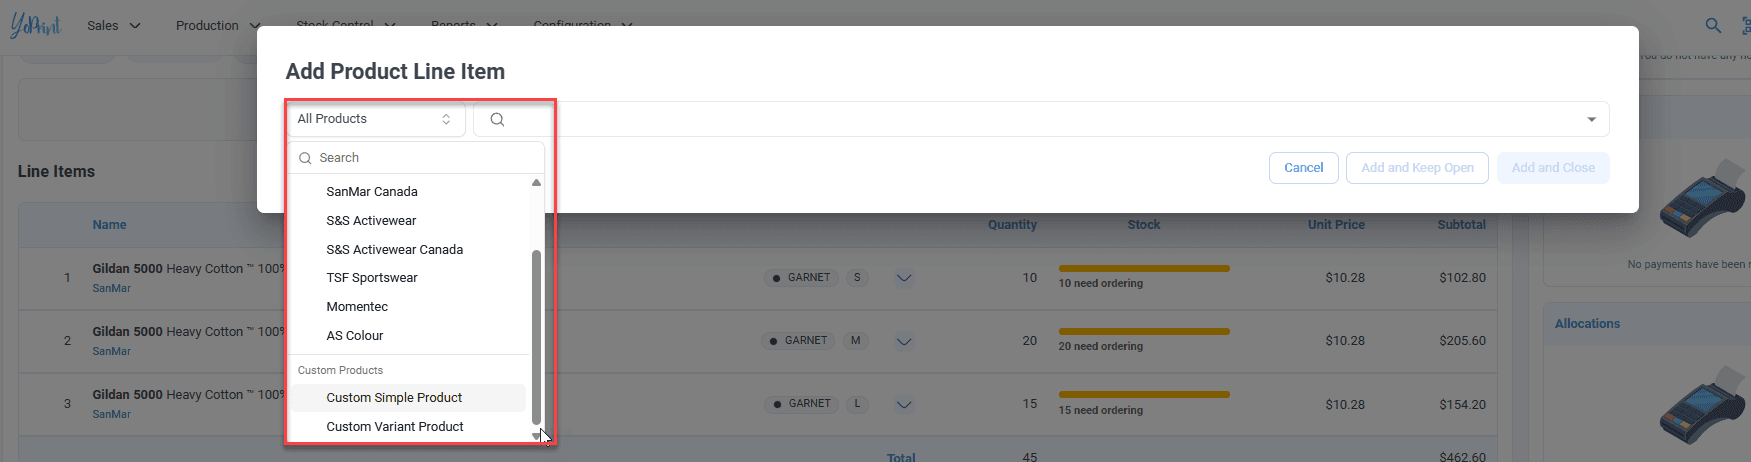The width and height of the screenshot is (1751, 462).
Task: Click the YoPrint logo
Action: coord(35,25)
